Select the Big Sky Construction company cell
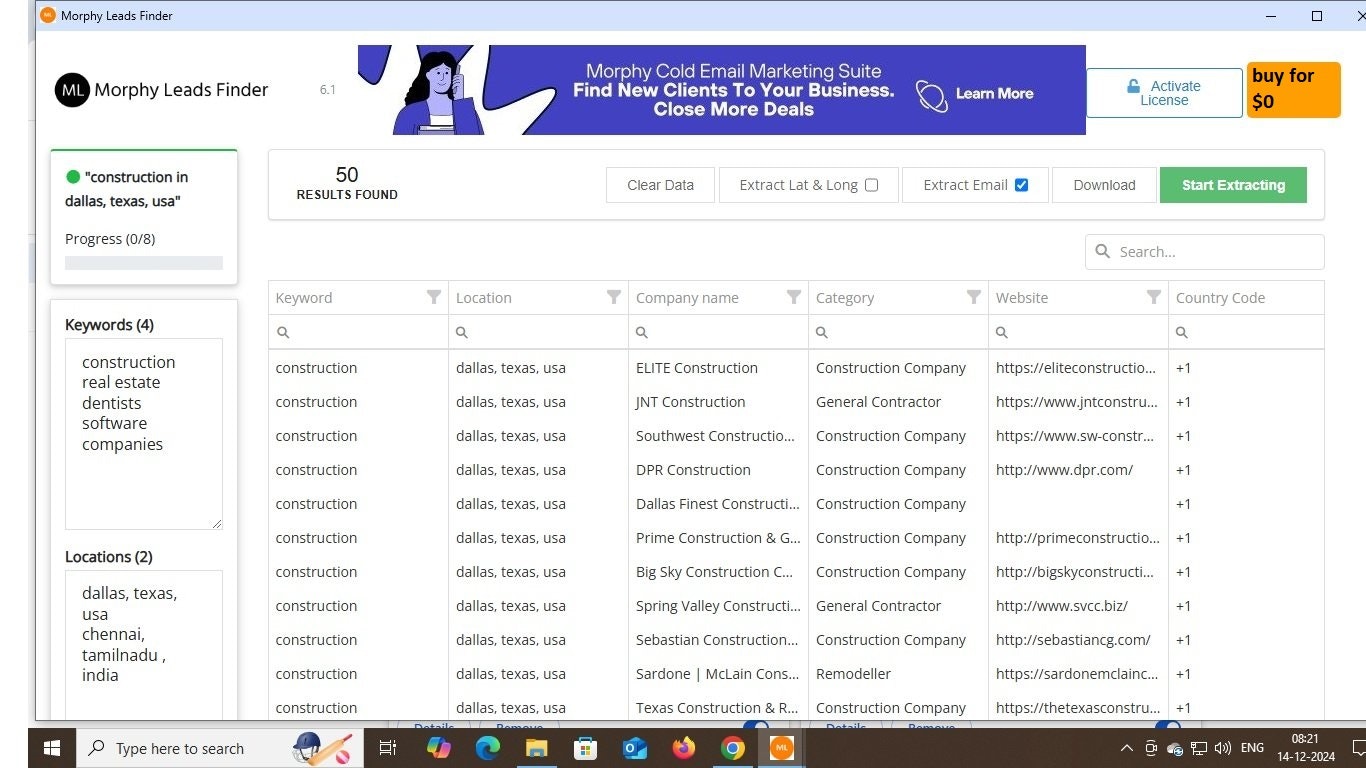This screenshot has height=768, width=1366. tap(718, 572)
